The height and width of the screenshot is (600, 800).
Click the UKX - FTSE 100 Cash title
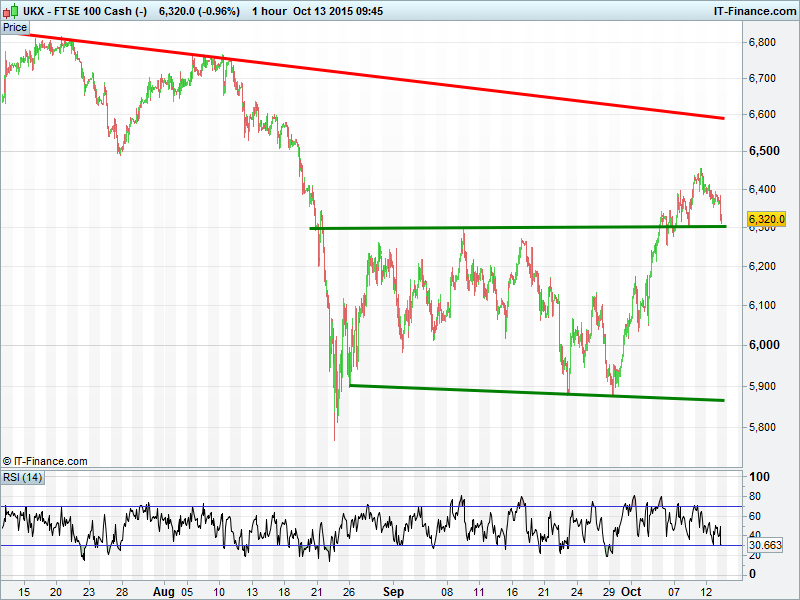(x=82, y=10)
